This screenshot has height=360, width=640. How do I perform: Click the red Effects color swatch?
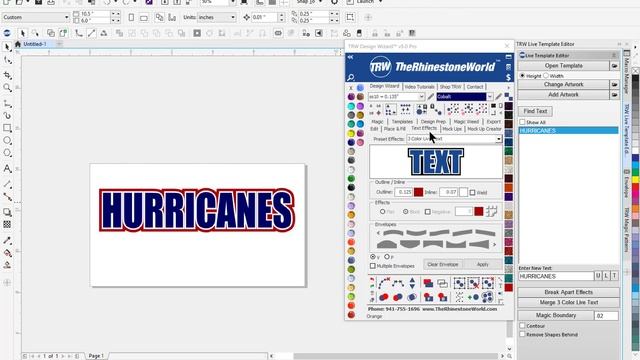(x=479, y=211)
